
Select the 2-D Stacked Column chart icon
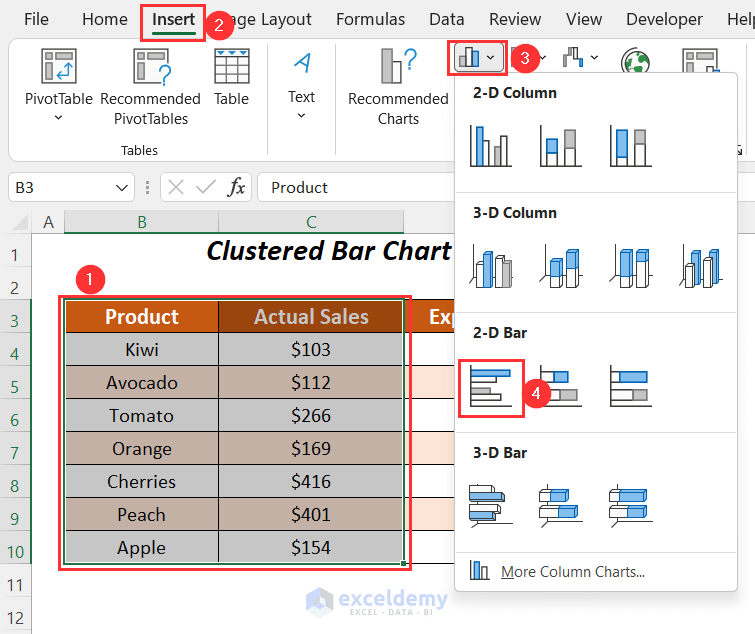(x=560, y=146)
